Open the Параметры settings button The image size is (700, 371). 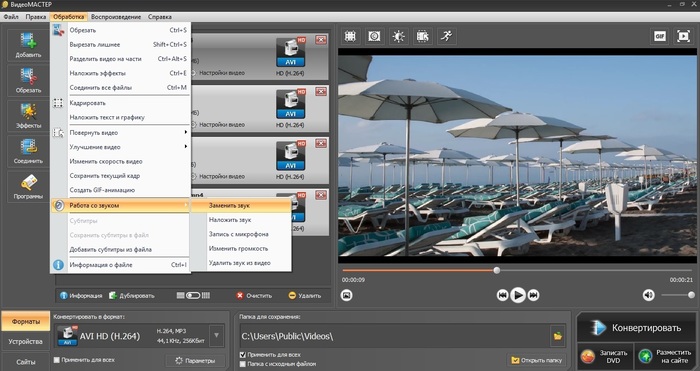coord(195,361)
